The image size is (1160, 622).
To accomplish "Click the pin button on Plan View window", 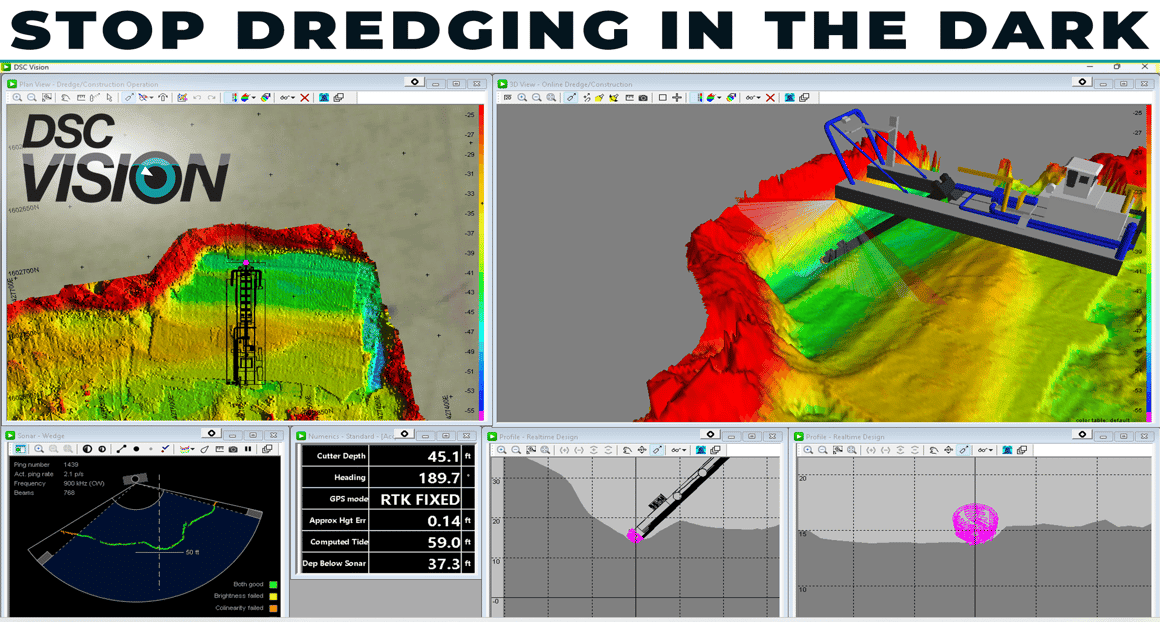I will coord(415,83).
